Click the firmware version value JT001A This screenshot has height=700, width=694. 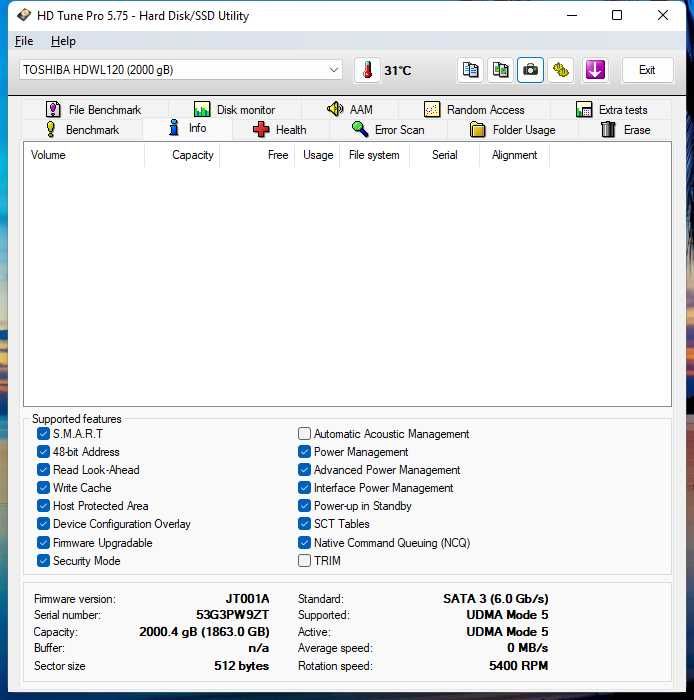coord(247,599)
